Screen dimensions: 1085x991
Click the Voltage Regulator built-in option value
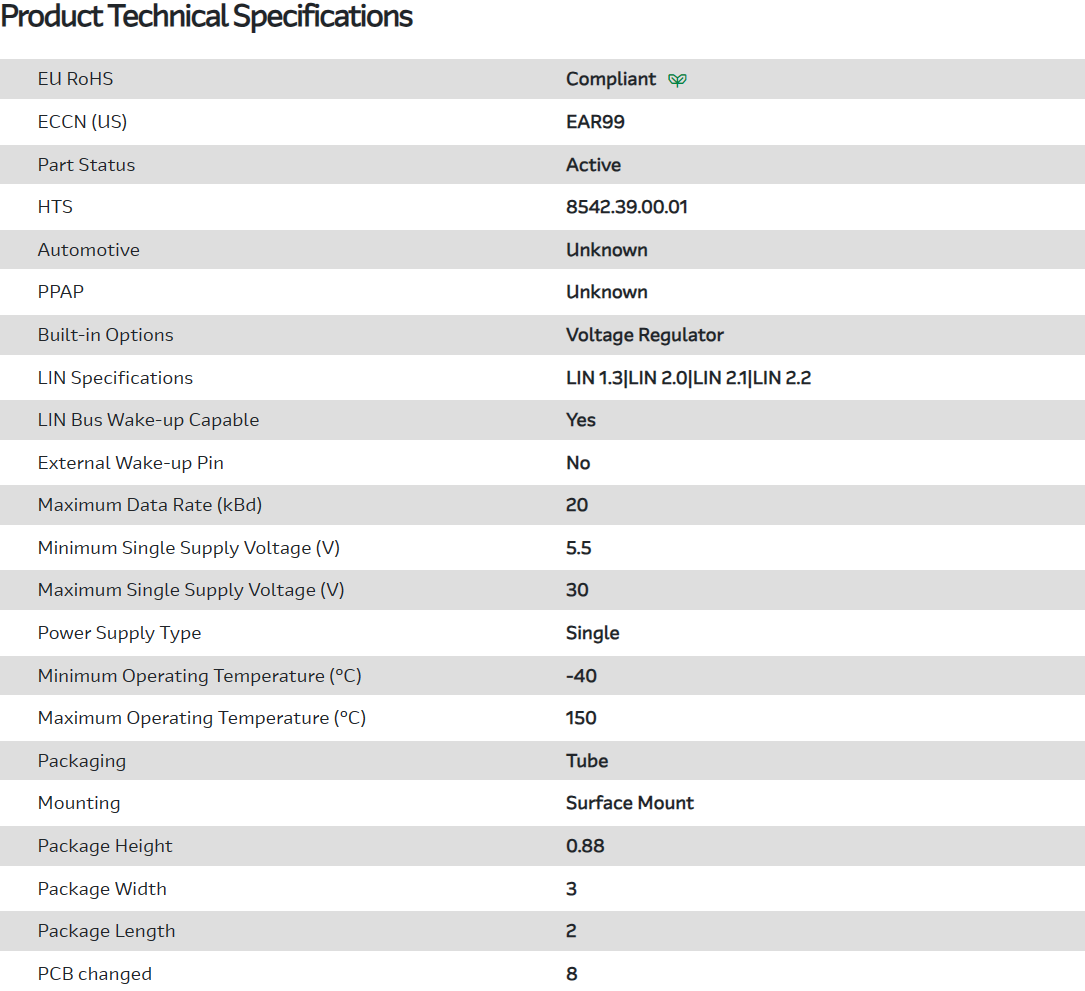644,335
